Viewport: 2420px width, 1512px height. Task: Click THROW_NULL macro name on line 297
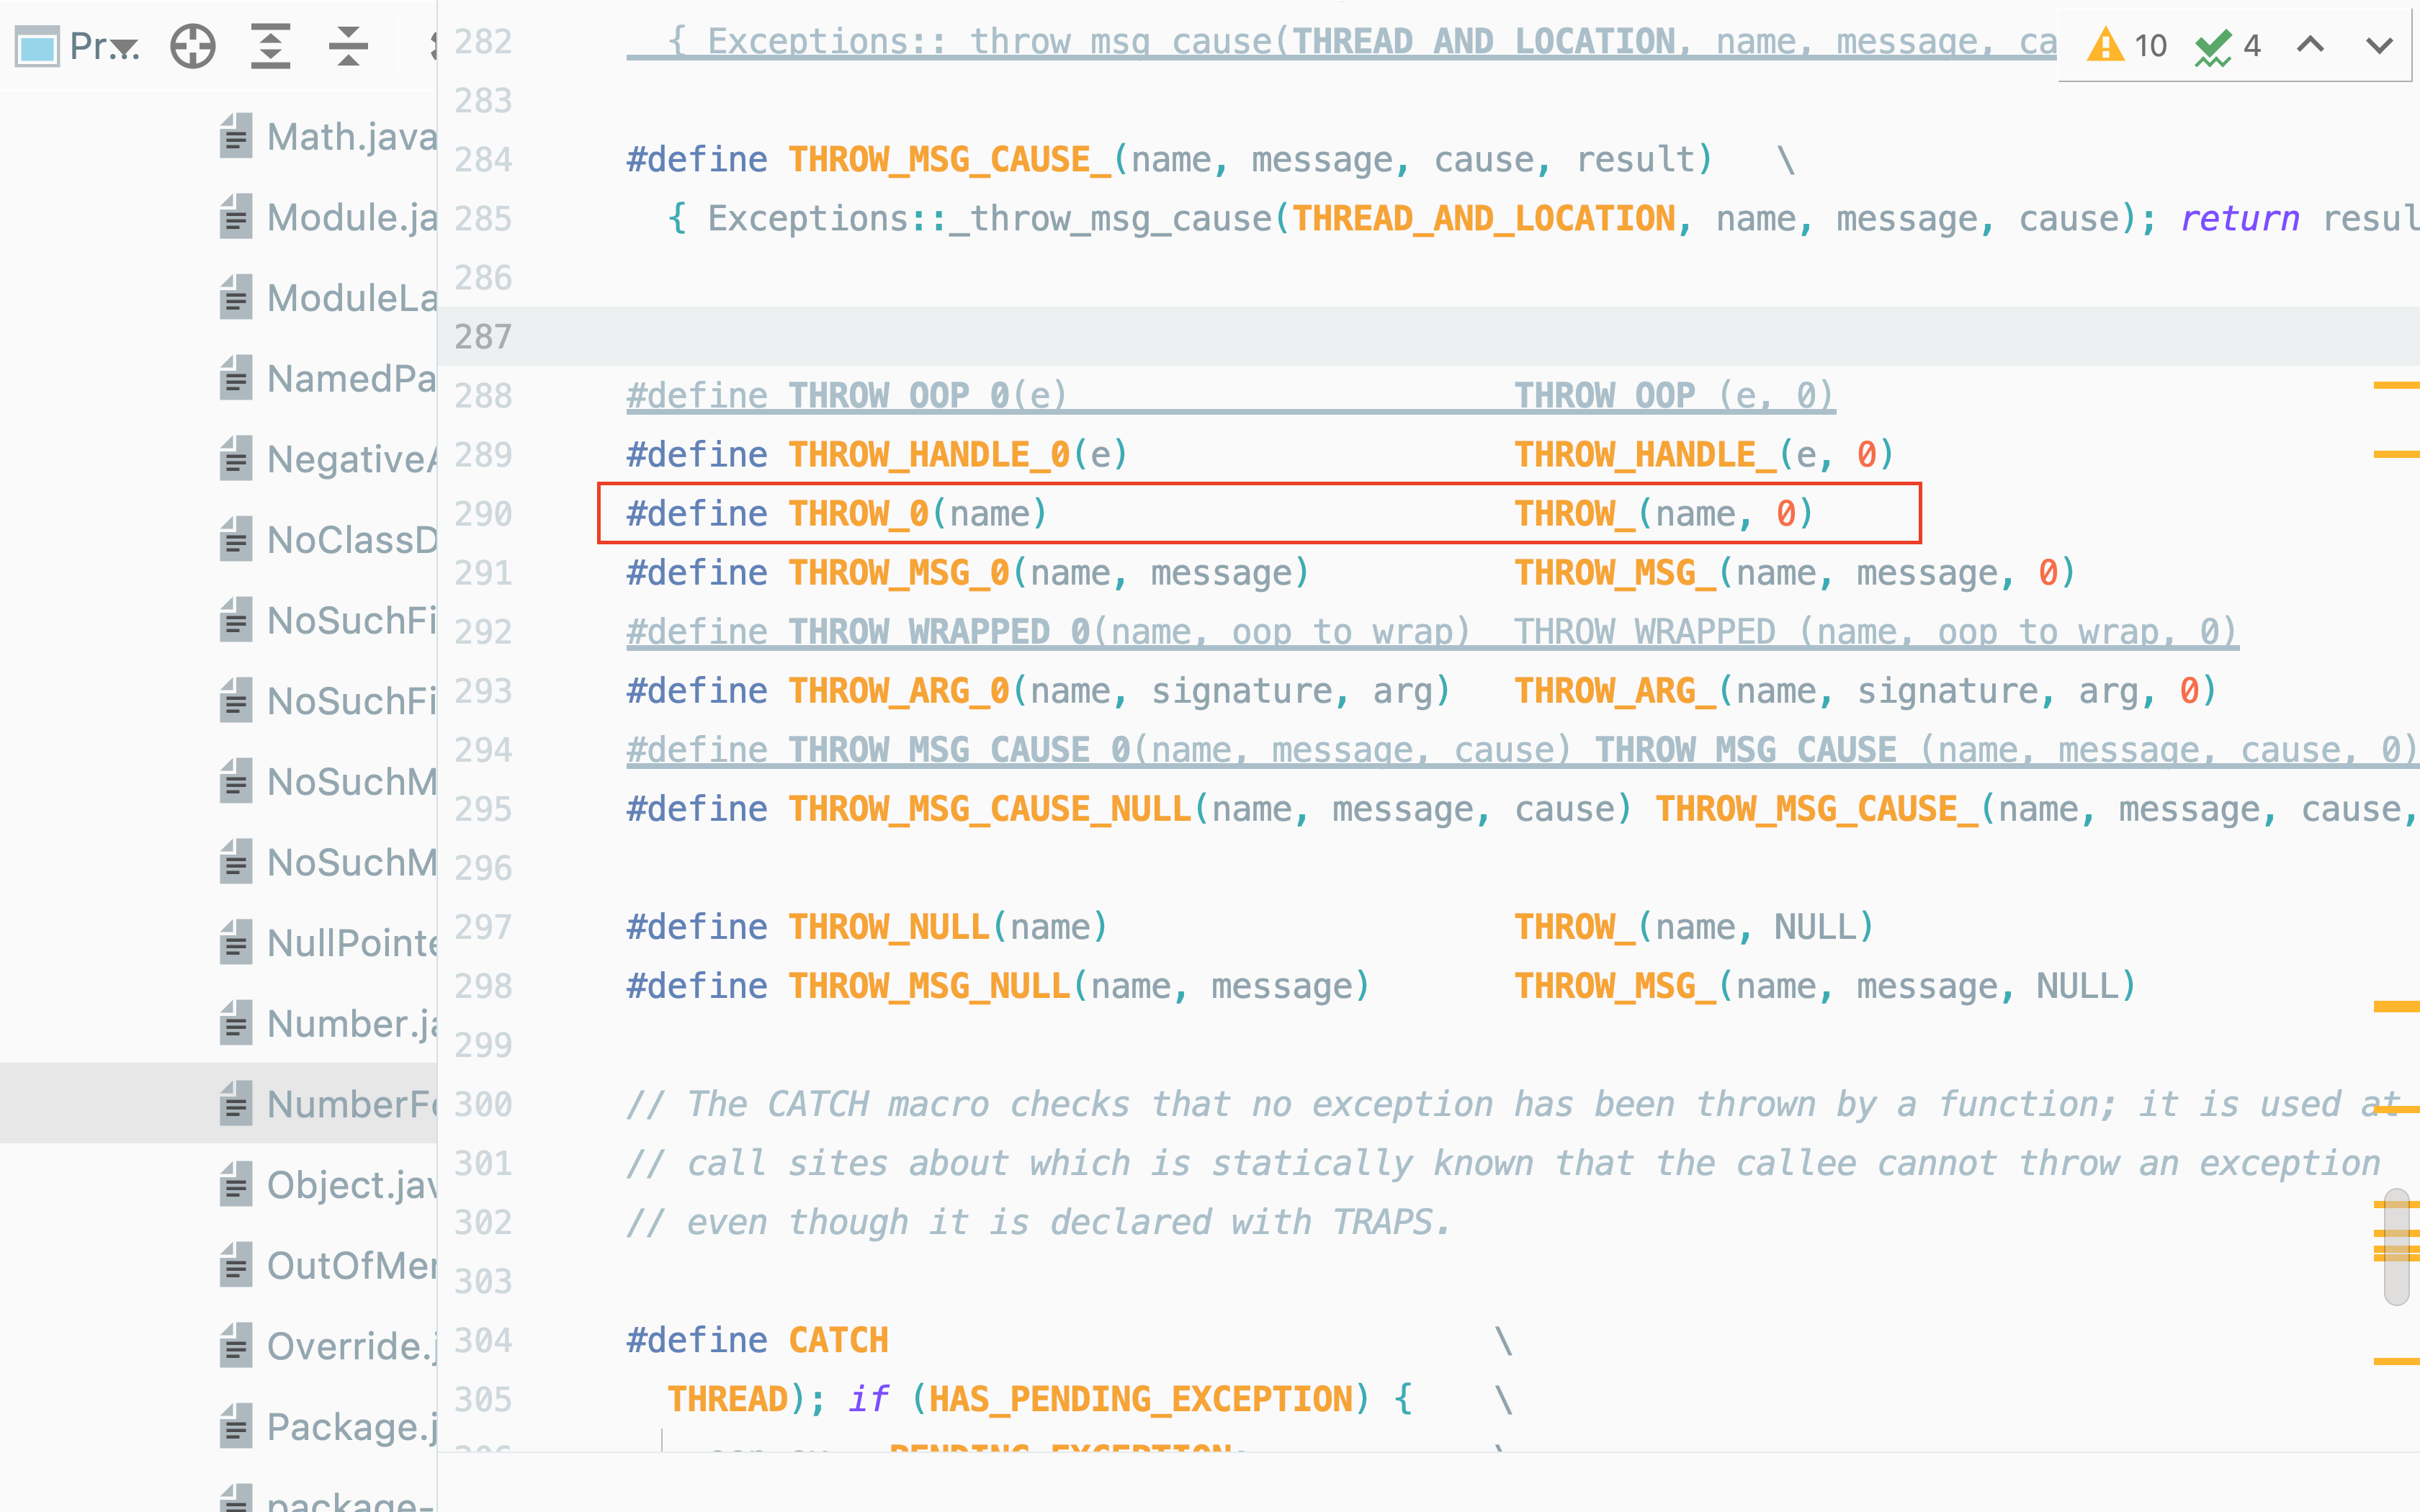pyautogui.click(x=889, y=927)
